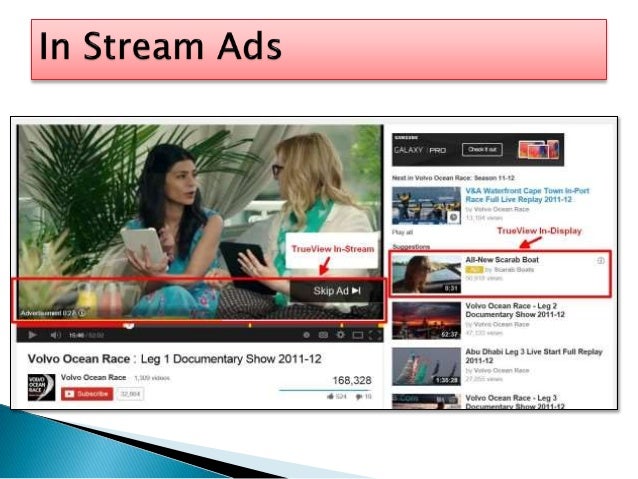Toggle captions in the video player

click(x=323, y=335)
